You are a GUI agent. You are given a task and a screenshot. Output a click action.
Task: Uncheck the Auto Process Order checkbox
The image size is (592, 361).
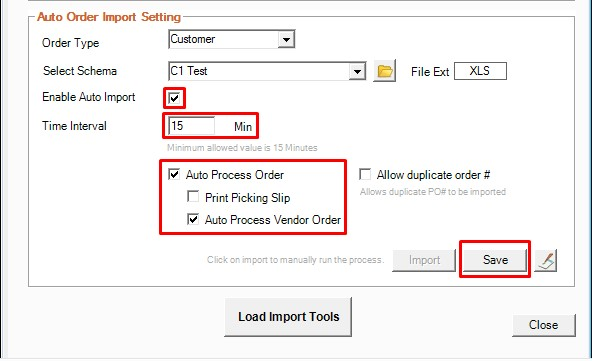coord(174,174)
